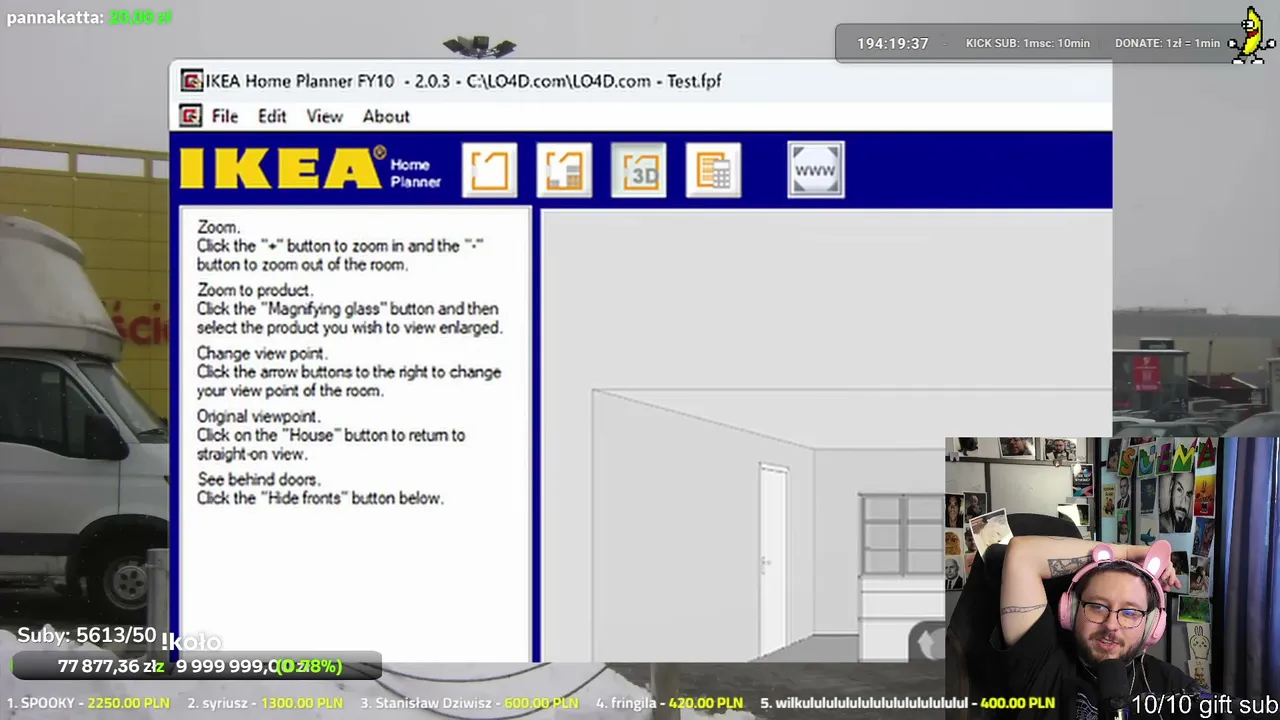Click top donor "1. SPOOKY" entry
The image size is (1280, 720).
tap(88, 703)
